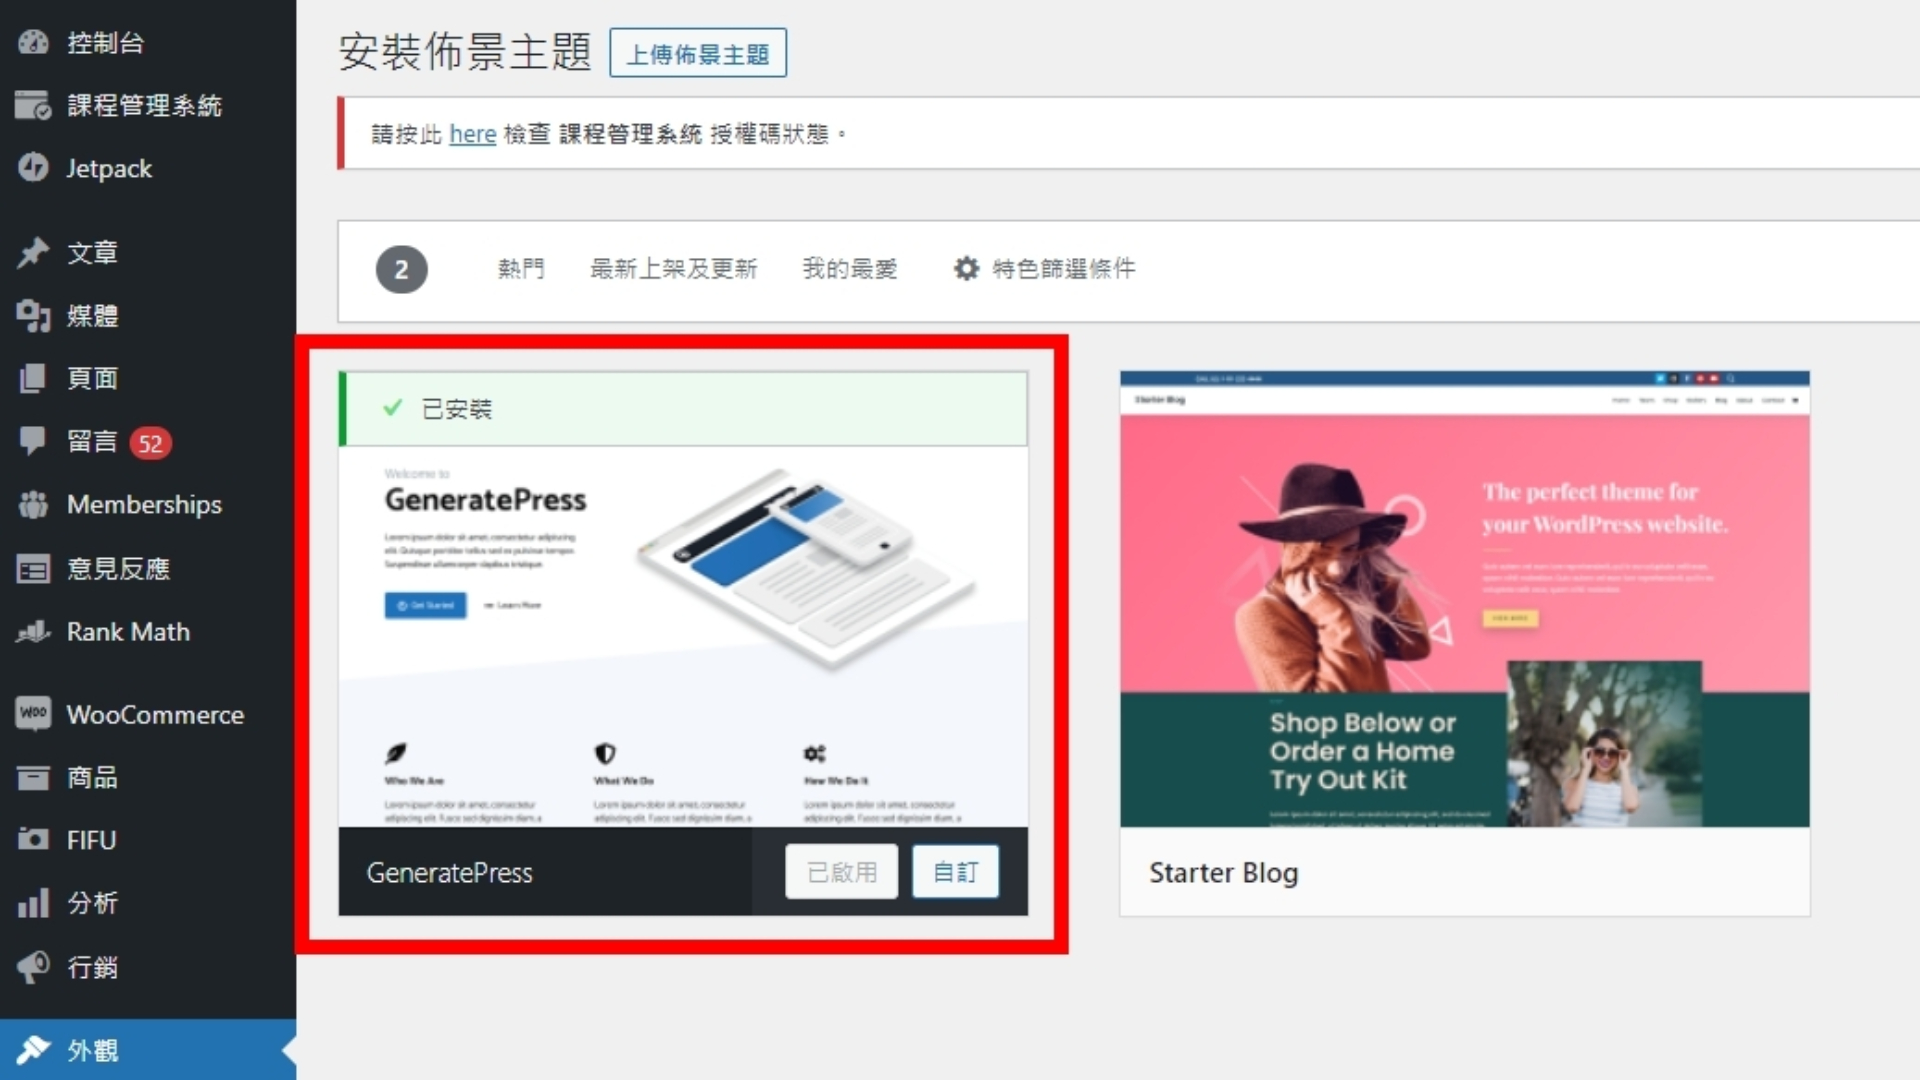This screenshot has width=1920, height=1080.
Task: Click the paintbrush icon beside 外觀
Action: (33, 1049)
